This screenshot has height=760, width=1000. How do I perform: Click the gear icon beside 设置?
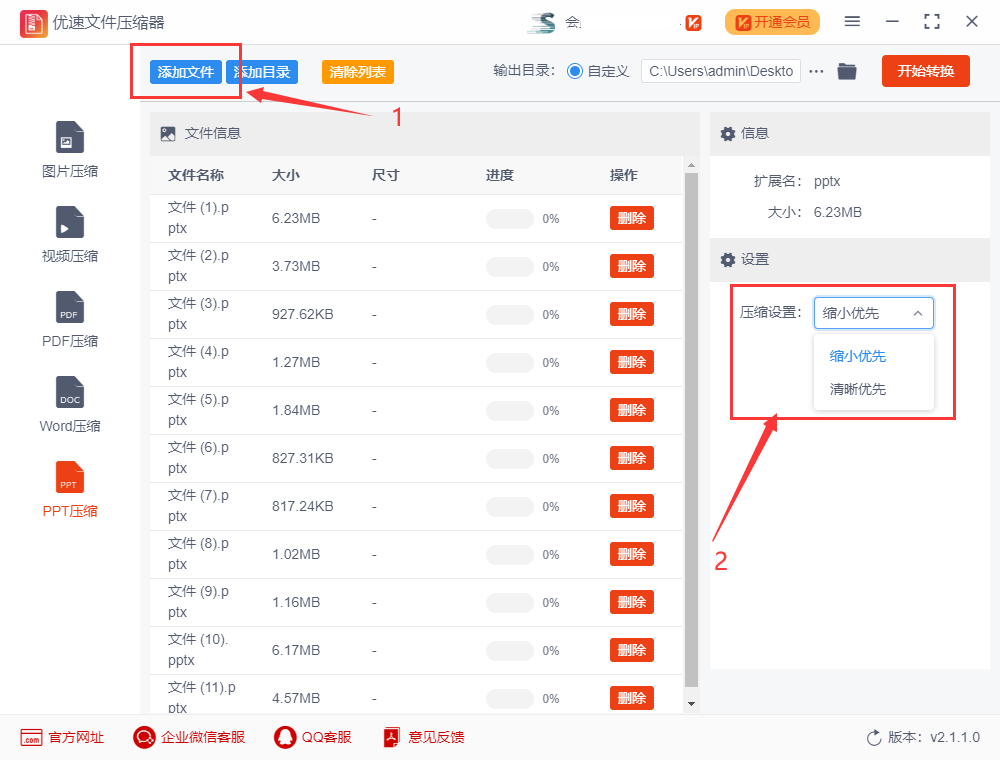728,259
